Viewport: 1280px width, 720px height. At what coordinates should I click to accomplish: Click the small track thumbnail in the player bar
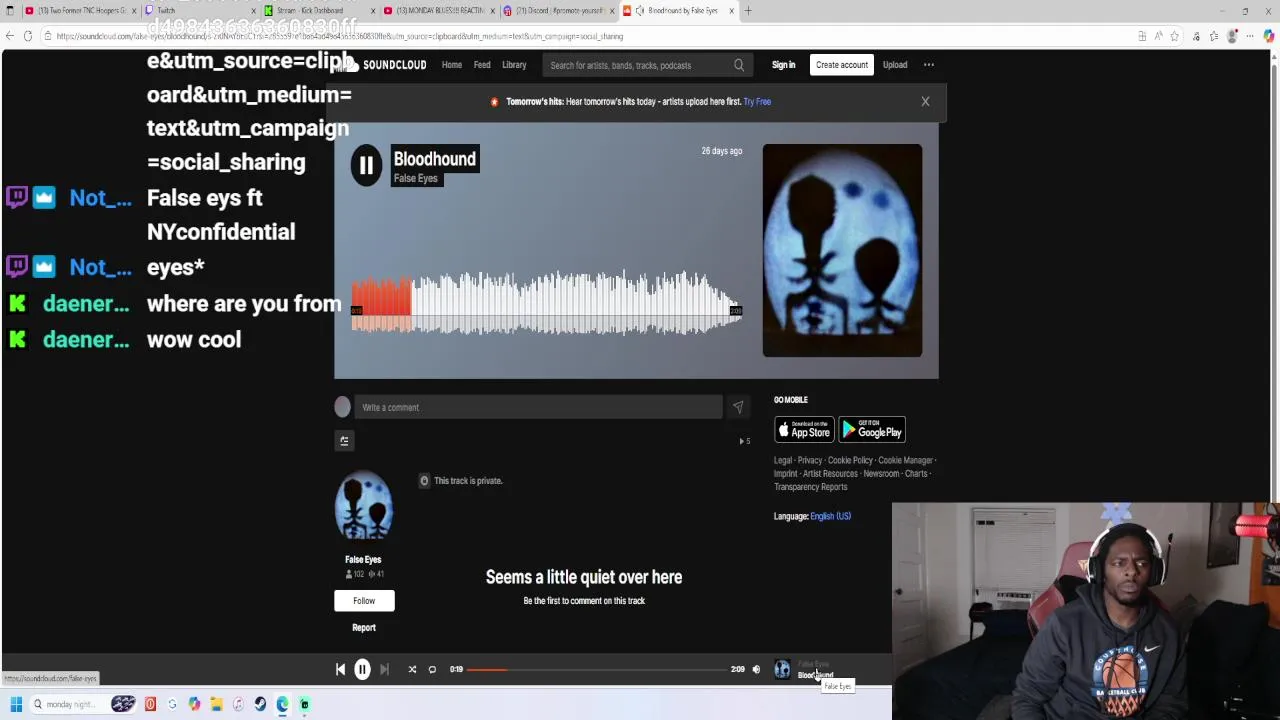tap(782, 669)
